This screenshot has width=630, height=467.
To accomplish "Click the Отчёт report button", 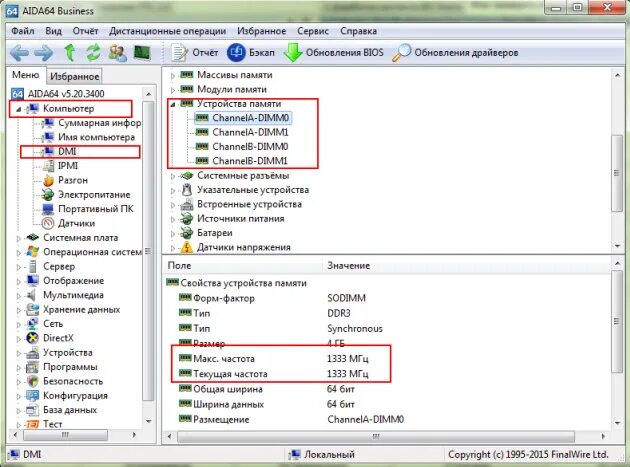I will tap(195, 53).
